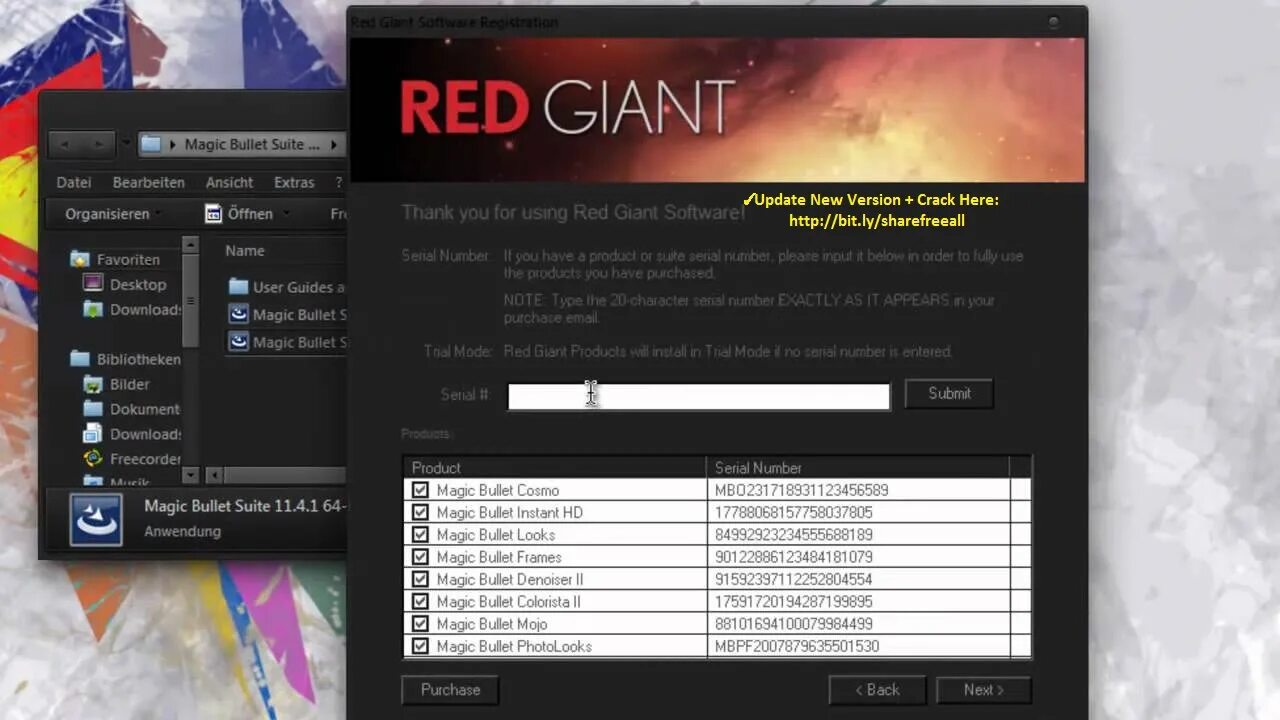
Task: Open the Datei menu in Explorer
Action: [x=74, y=182]
